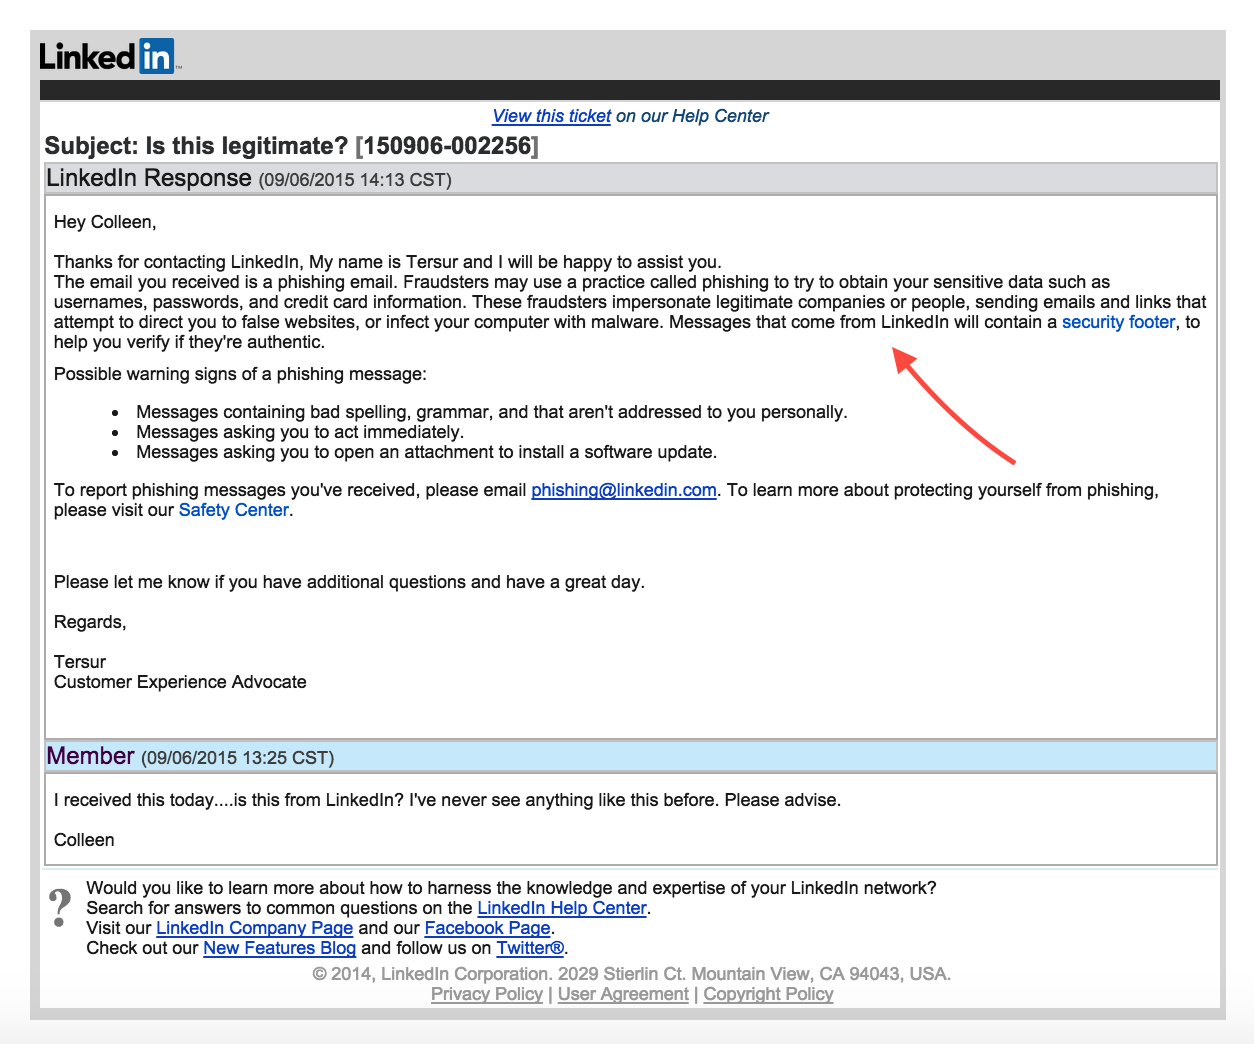Click 'Thanks for contacting LinkedIn' sentence
Image resolution: width=1254 pixels, height=1044 pixels.
[388, 262]
